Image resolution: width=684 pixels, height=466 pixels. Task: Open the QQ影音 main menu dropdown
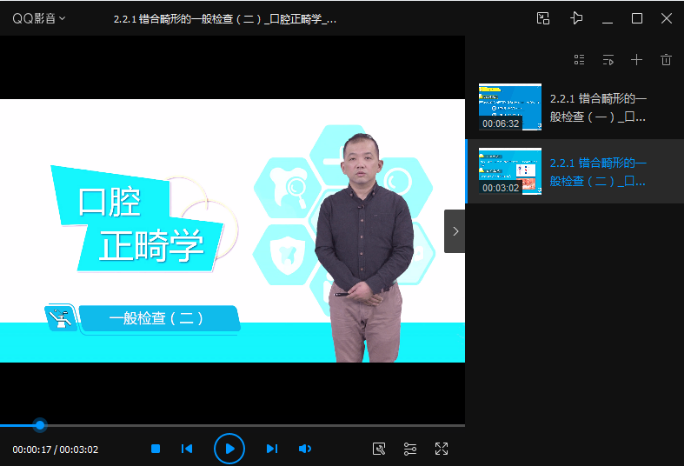39,18
